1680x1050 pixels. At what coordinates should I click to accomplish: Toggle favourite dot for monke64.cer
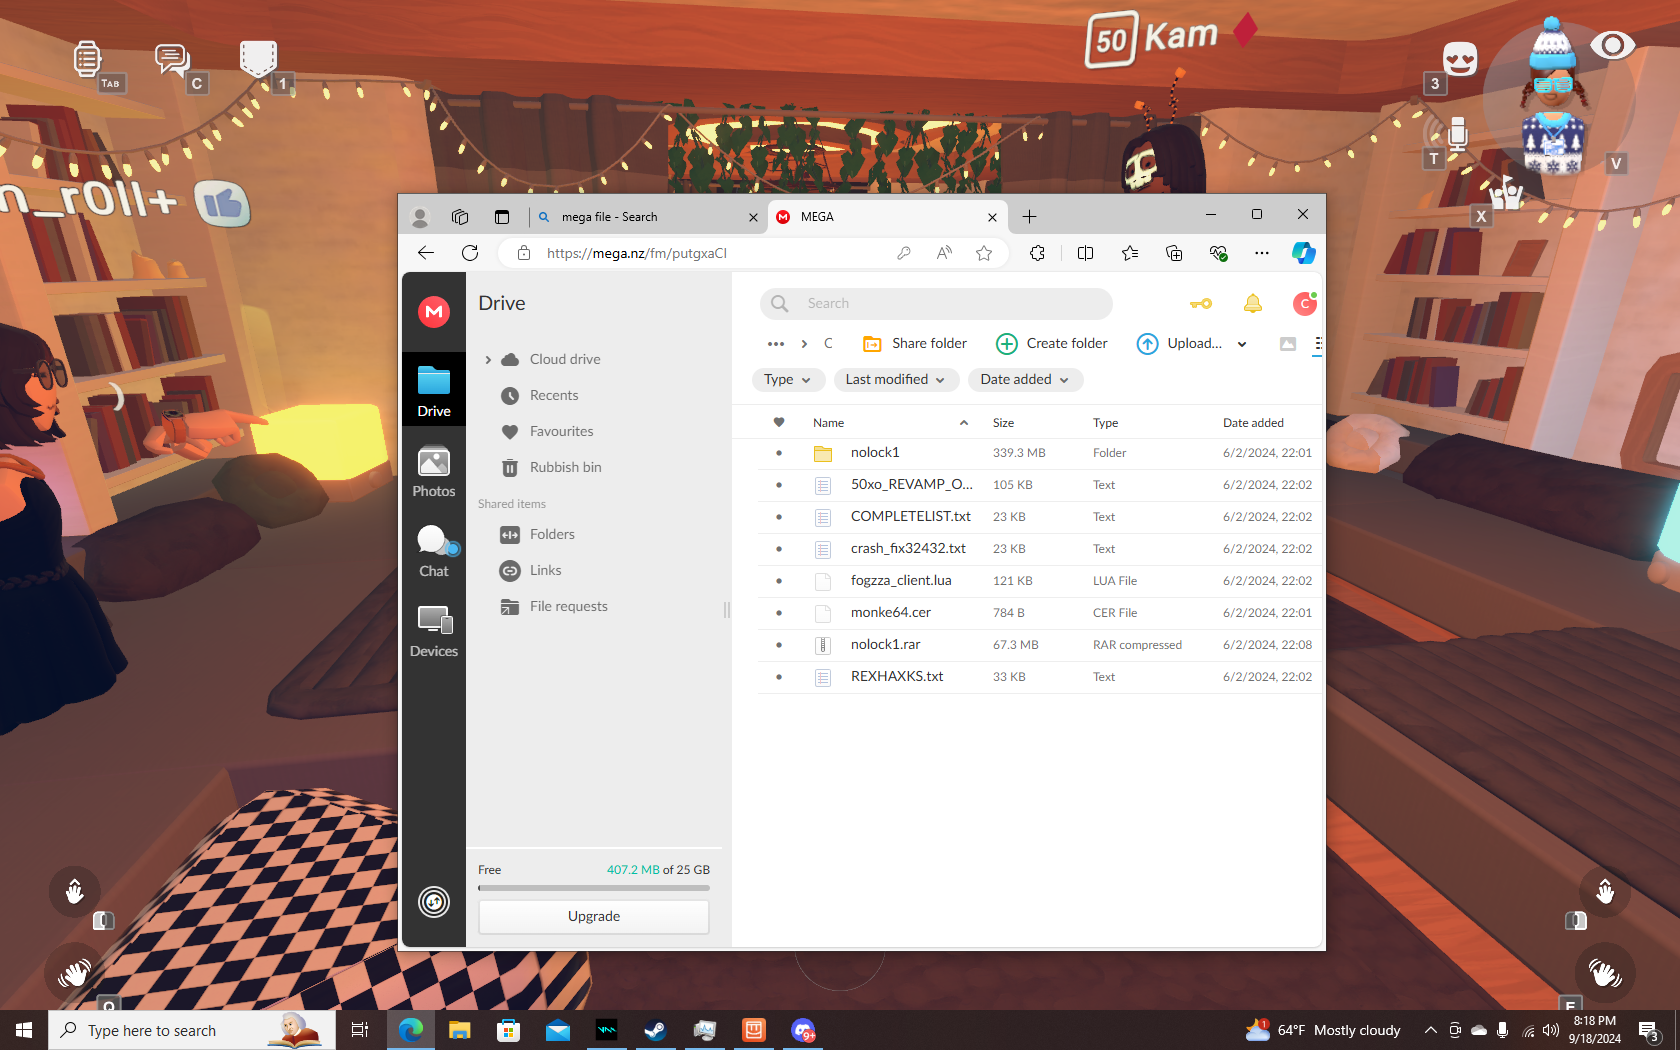click(779, 613)
